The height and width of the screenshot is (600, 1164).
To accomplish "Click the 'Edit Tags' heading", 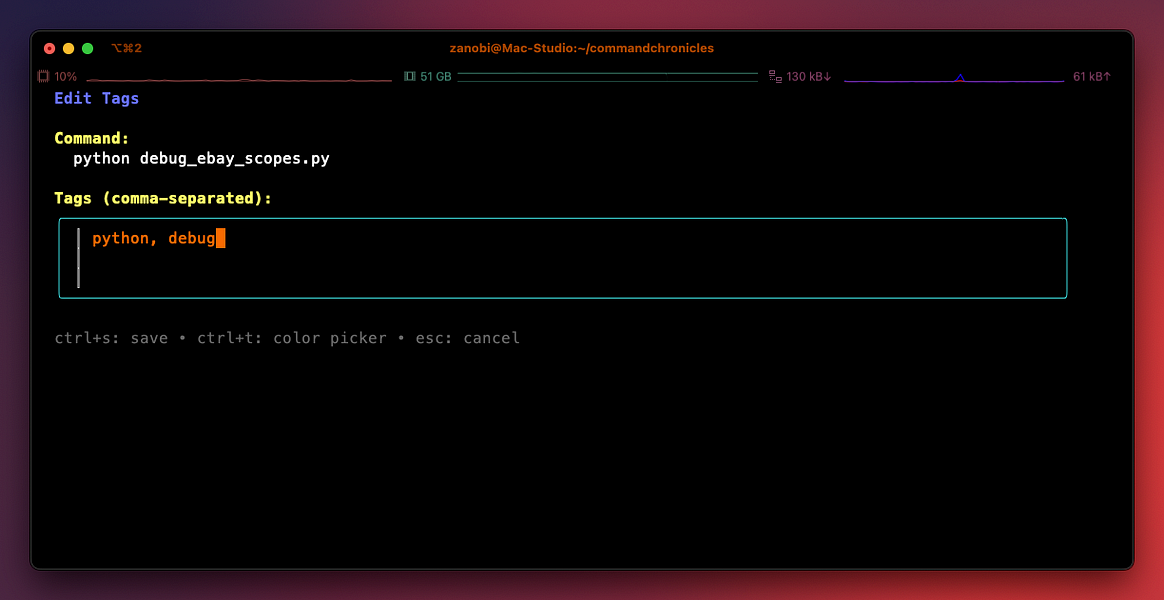I will click(x=97, y=98).
